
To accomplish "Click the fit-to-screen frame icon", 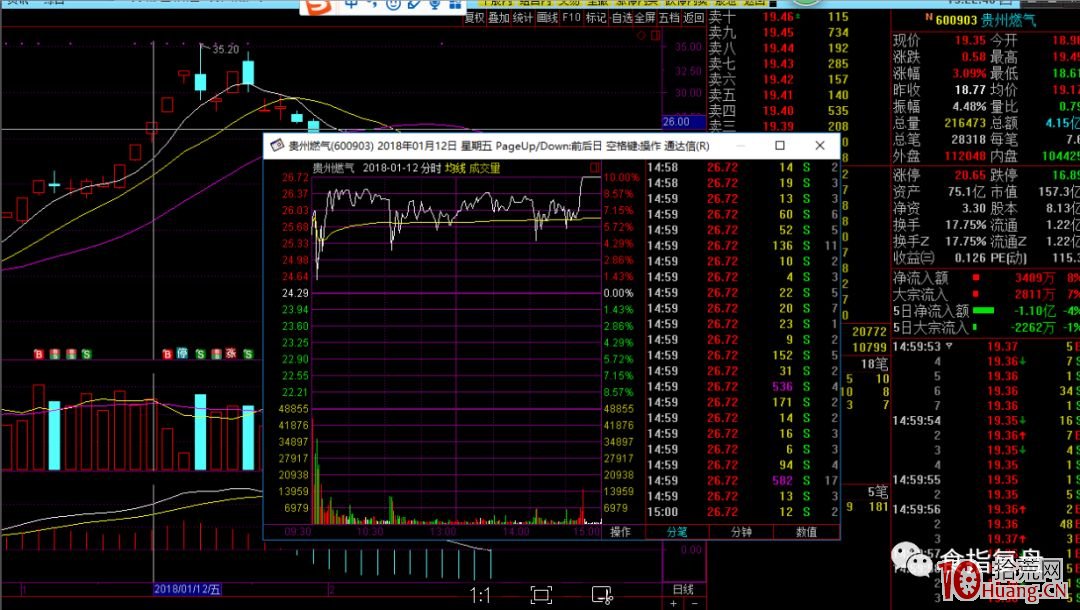I will pyautogui.click(x=541, y=595).
